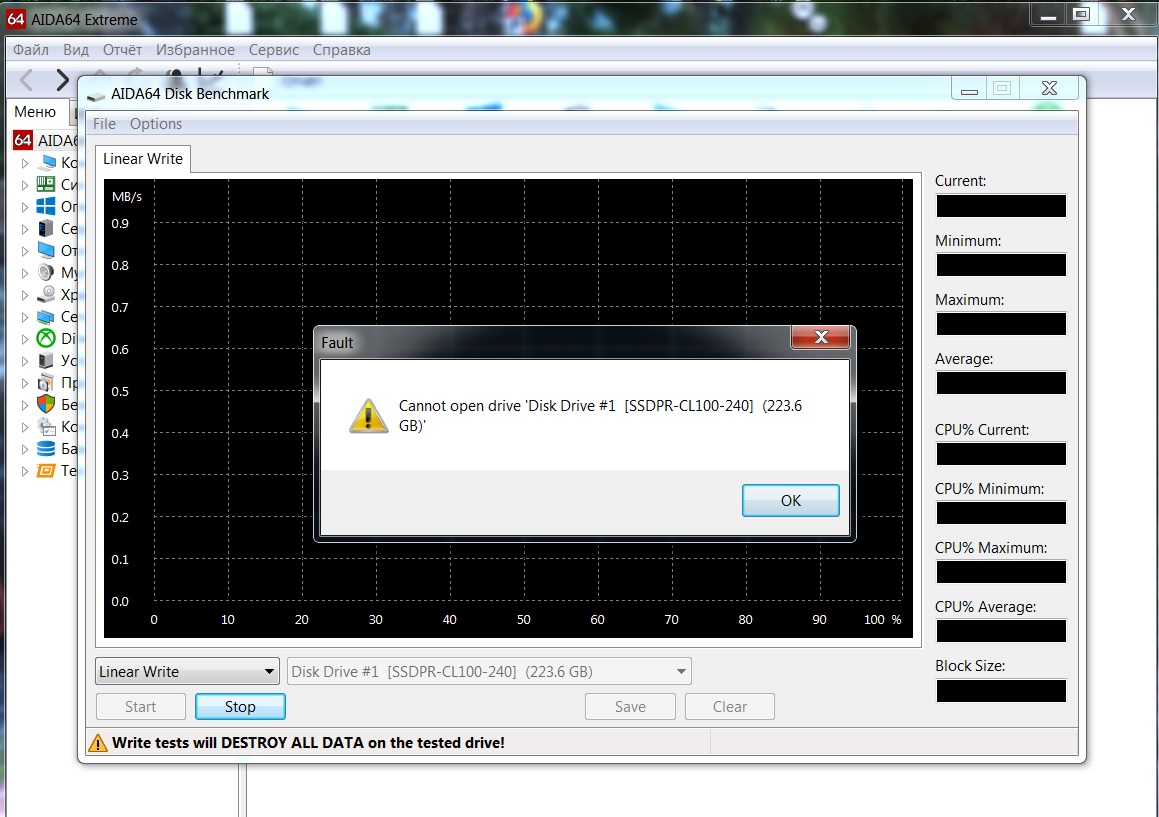Click the Minimum speed value box
This screenshot has width=1159, height=817.
[x=1001, y=265]
